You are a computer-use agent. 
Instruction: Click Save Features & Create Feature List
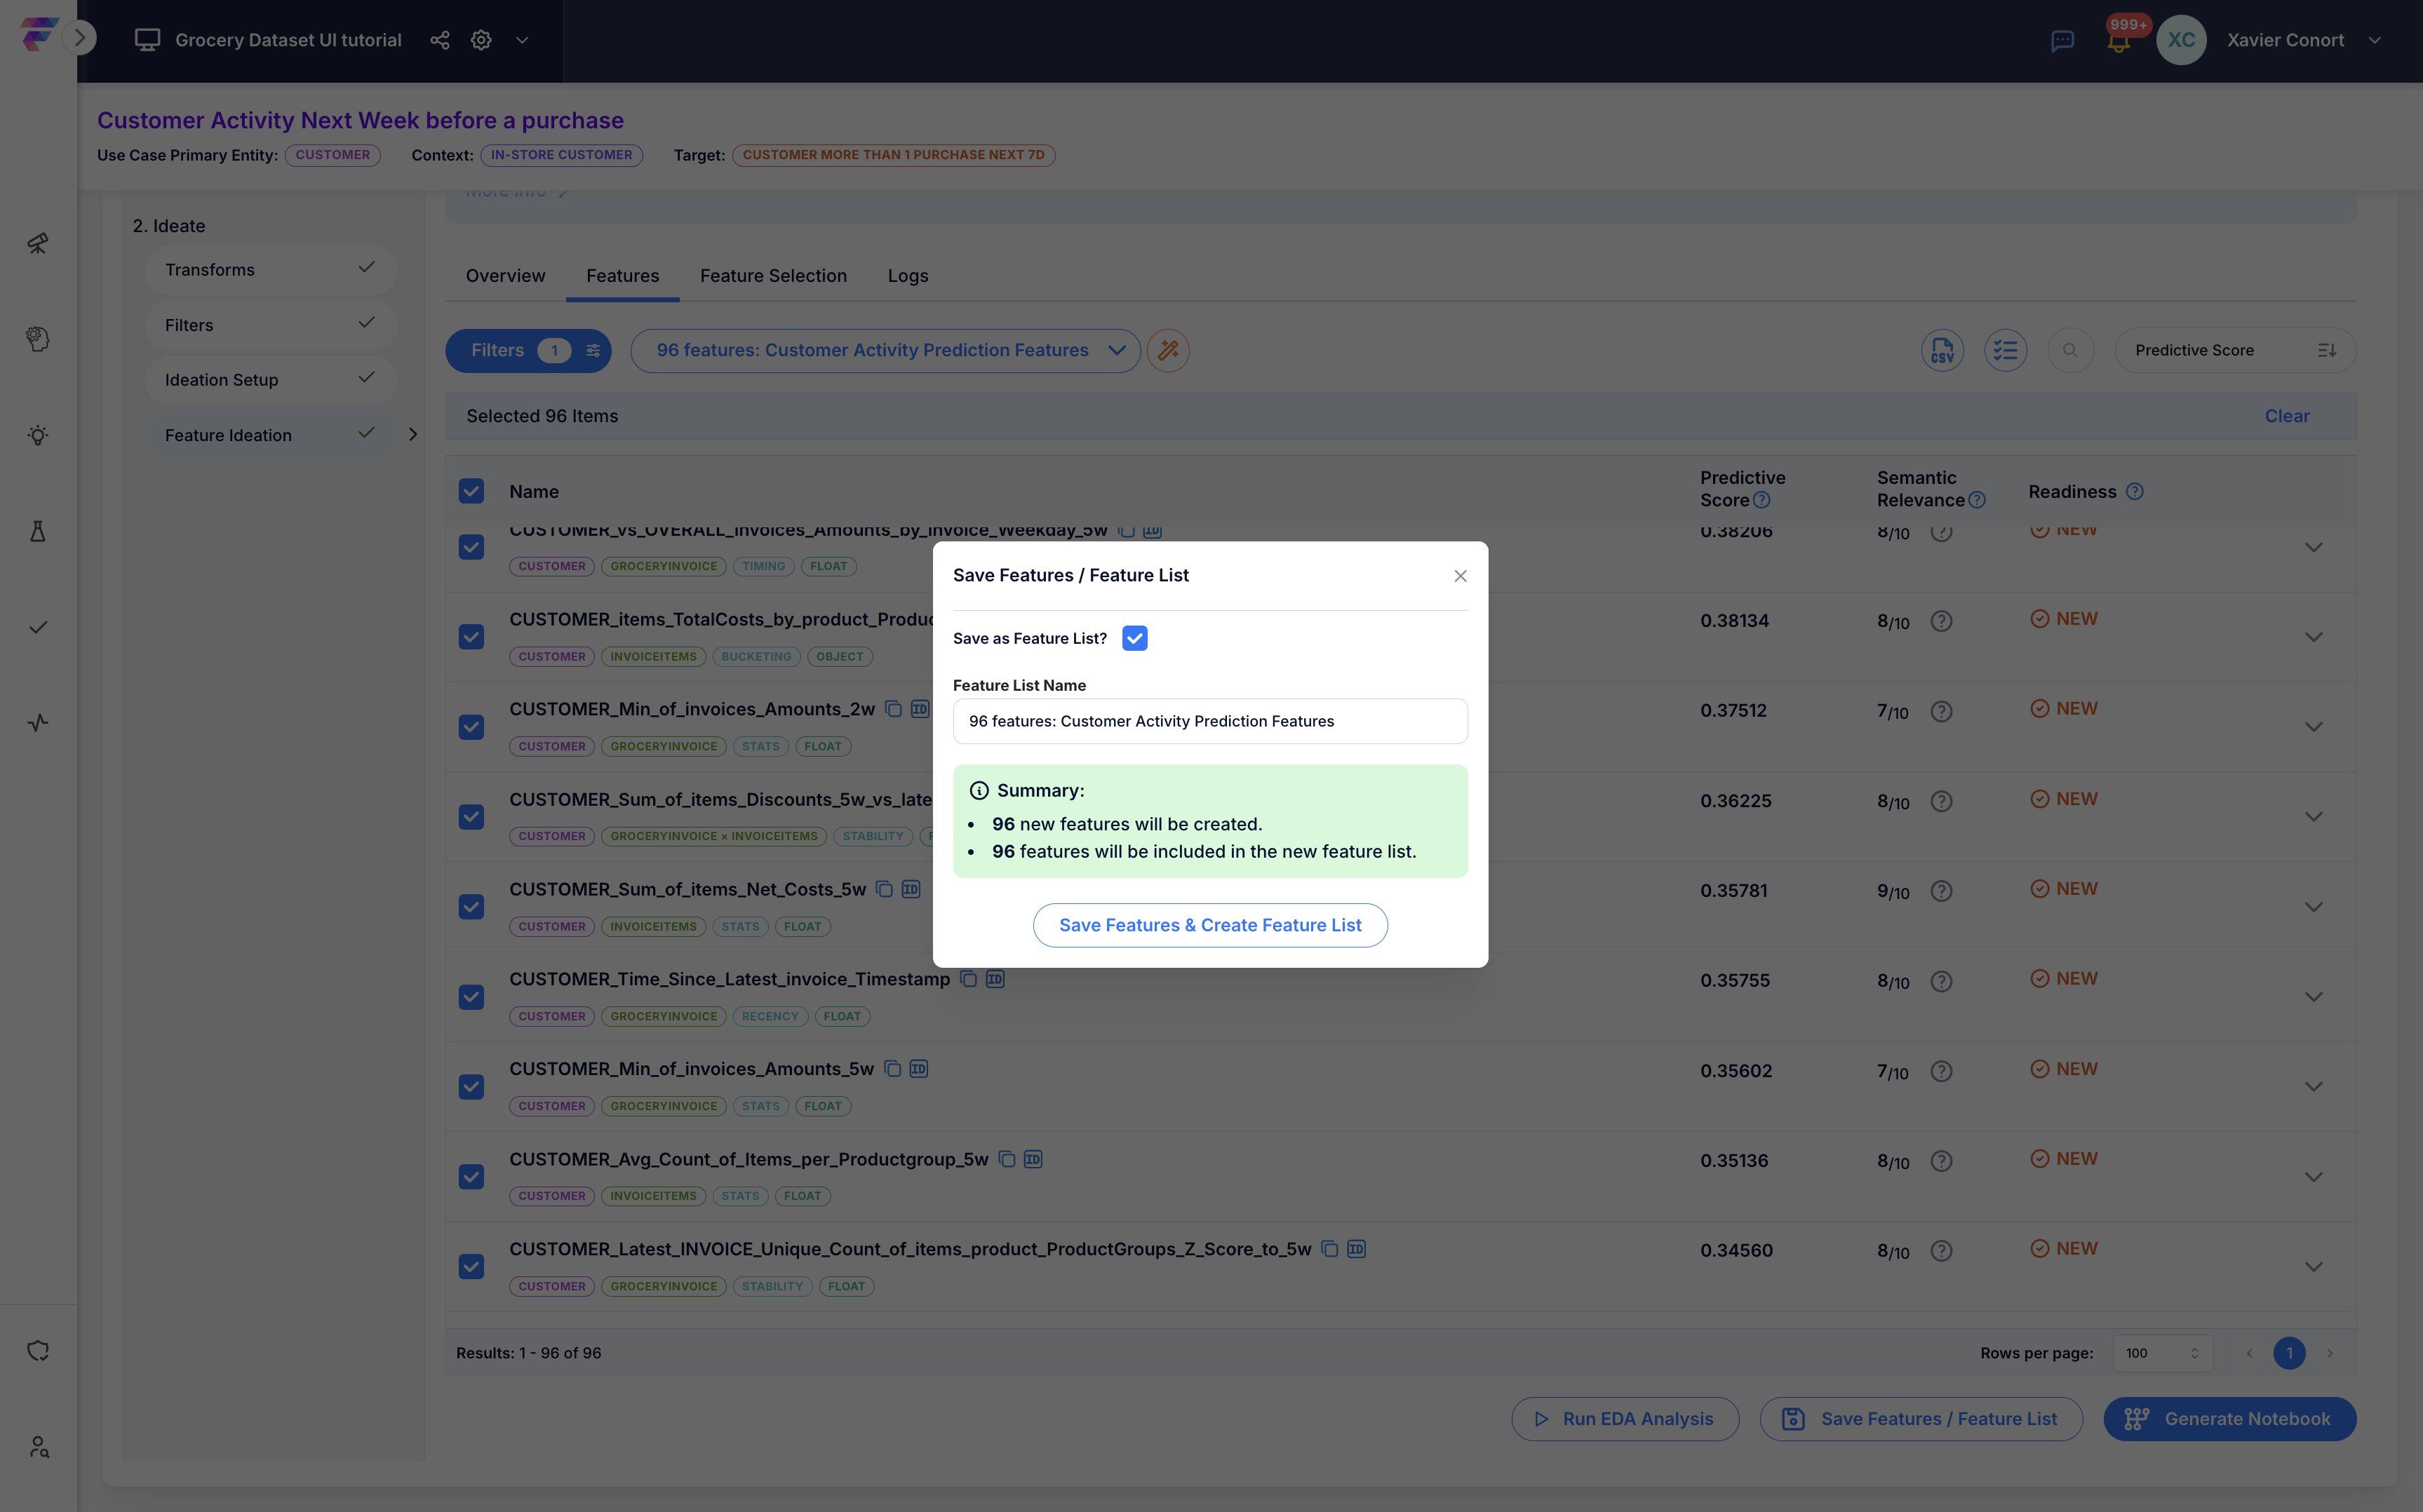pos(1210,925)
